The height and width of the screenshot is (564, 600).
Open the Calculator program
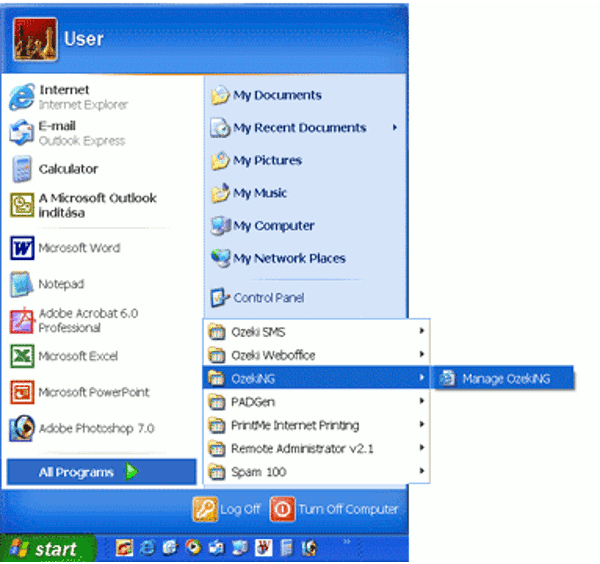(x=54, y=169)
